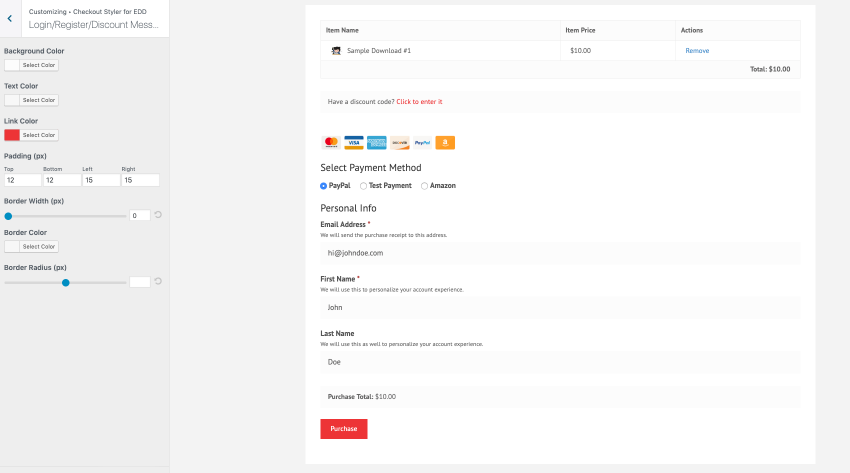Click the padding Right input field
The width and height of the screenshot is (850, 473).
pos(140,180)
